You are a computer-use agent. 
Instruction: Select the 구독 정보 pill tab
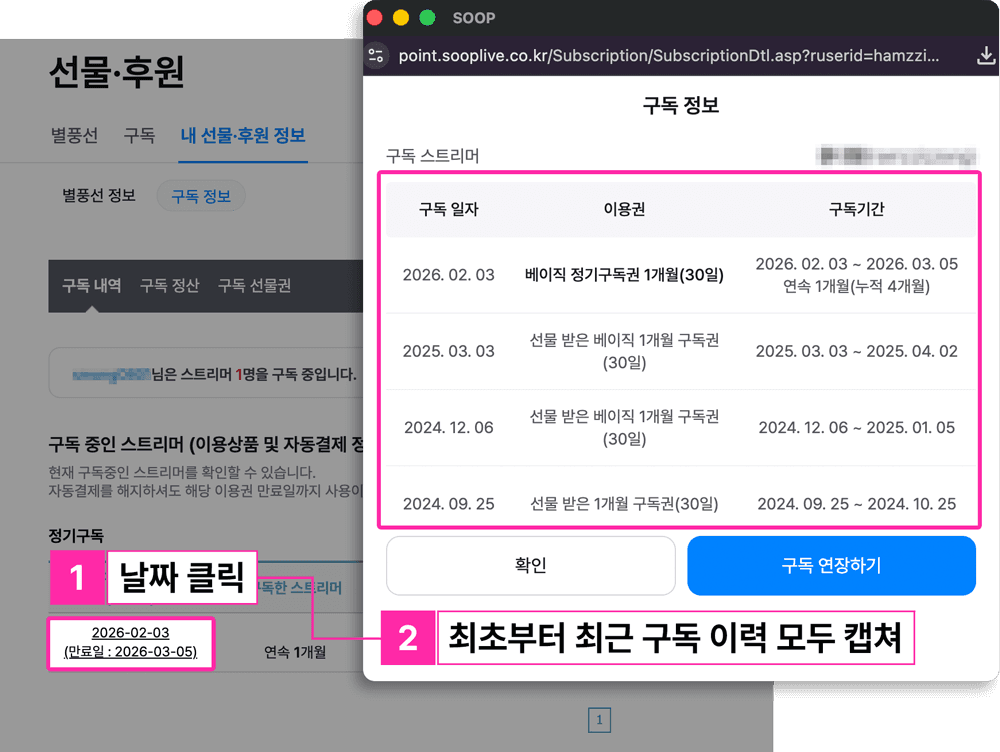click(x=201, y=196)
